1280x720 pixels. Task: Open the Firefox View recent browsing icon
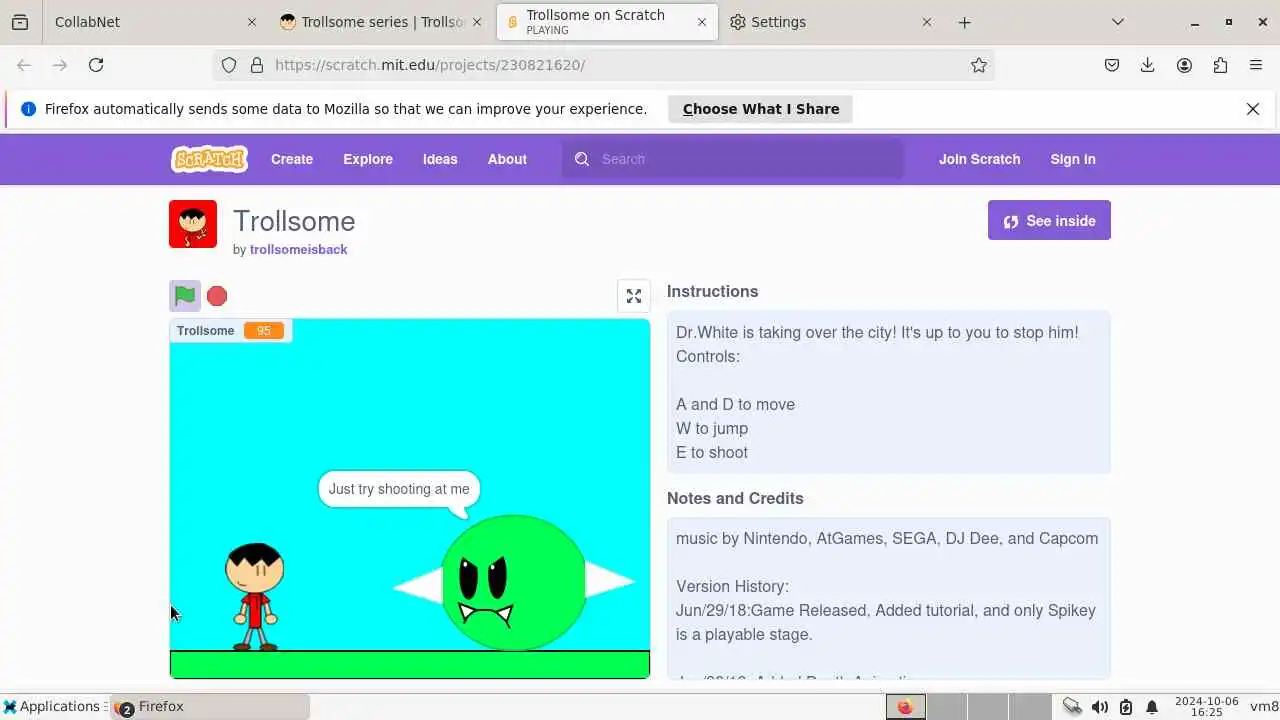click(x=20, y=22)
